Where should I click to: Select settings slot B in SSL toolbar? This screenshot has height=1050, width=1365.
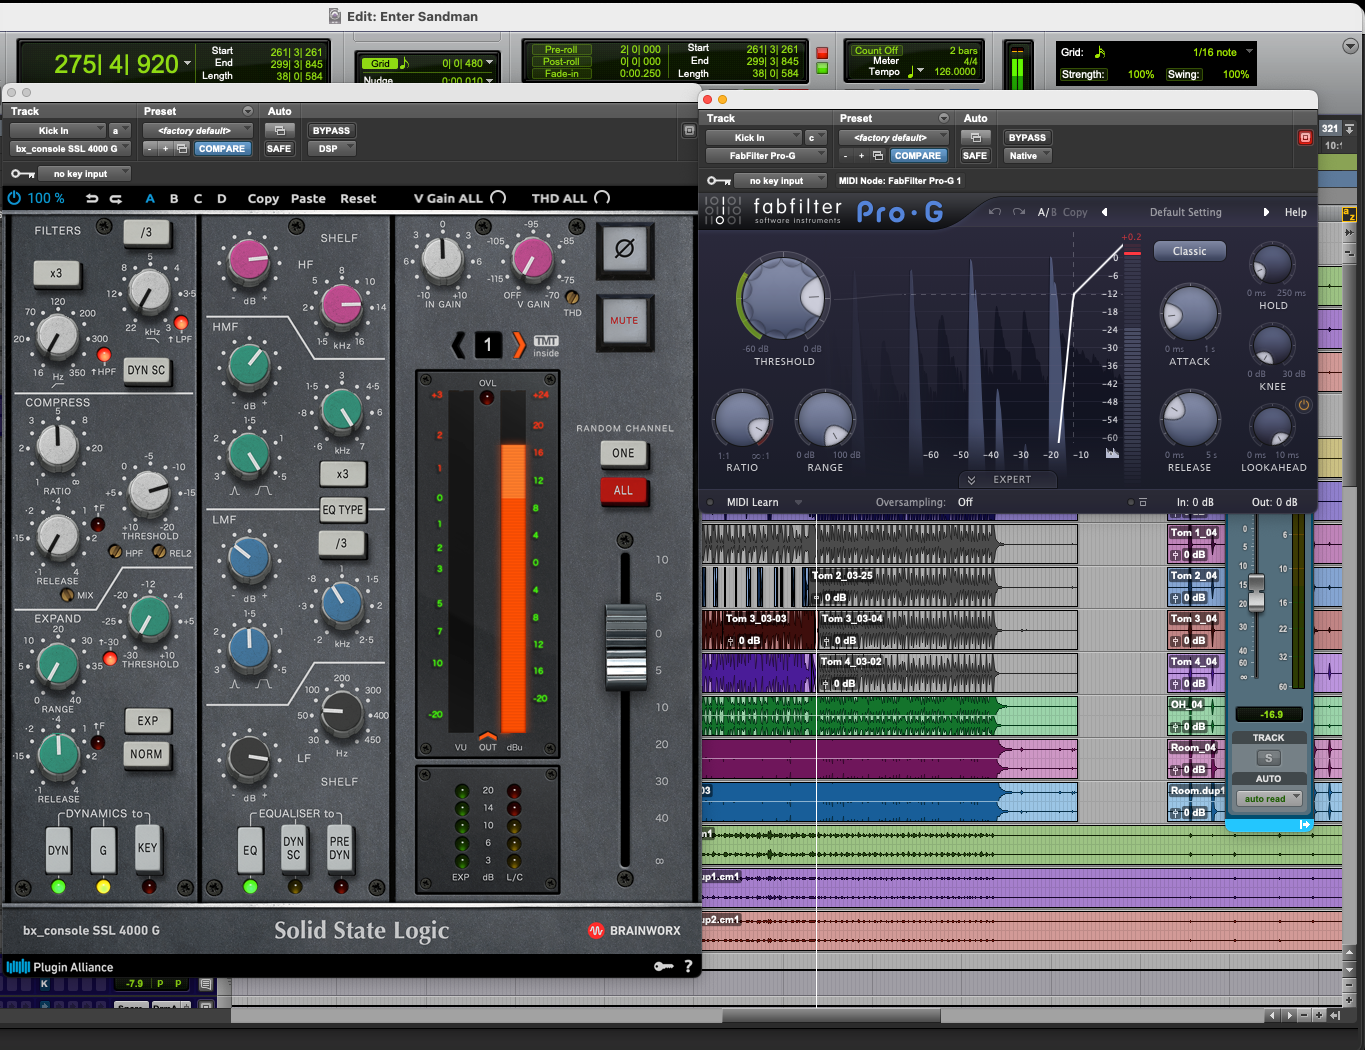coord(174,199)
